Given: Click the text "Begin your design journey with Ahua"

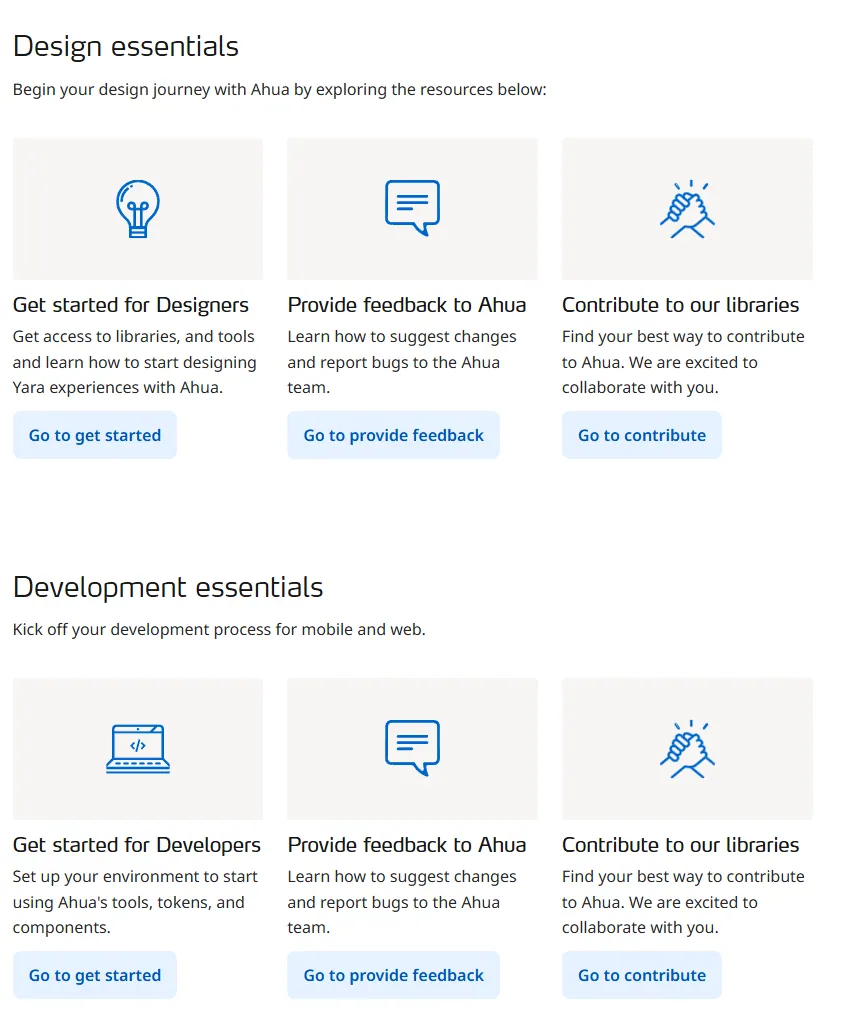Looking at the screenshot, I should [x=151, y=89].
